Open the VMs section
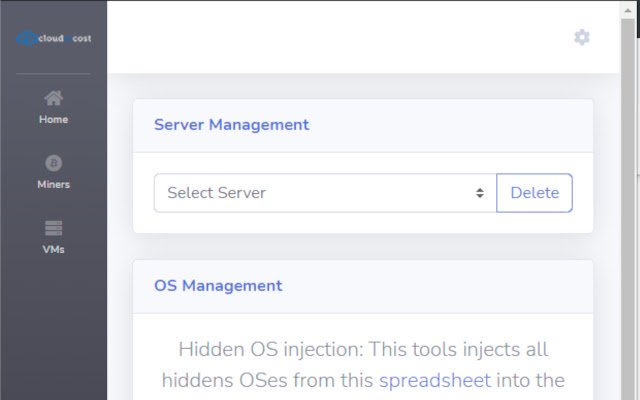Viewport: 640px width, 400px height. click(x=53, y=237)
